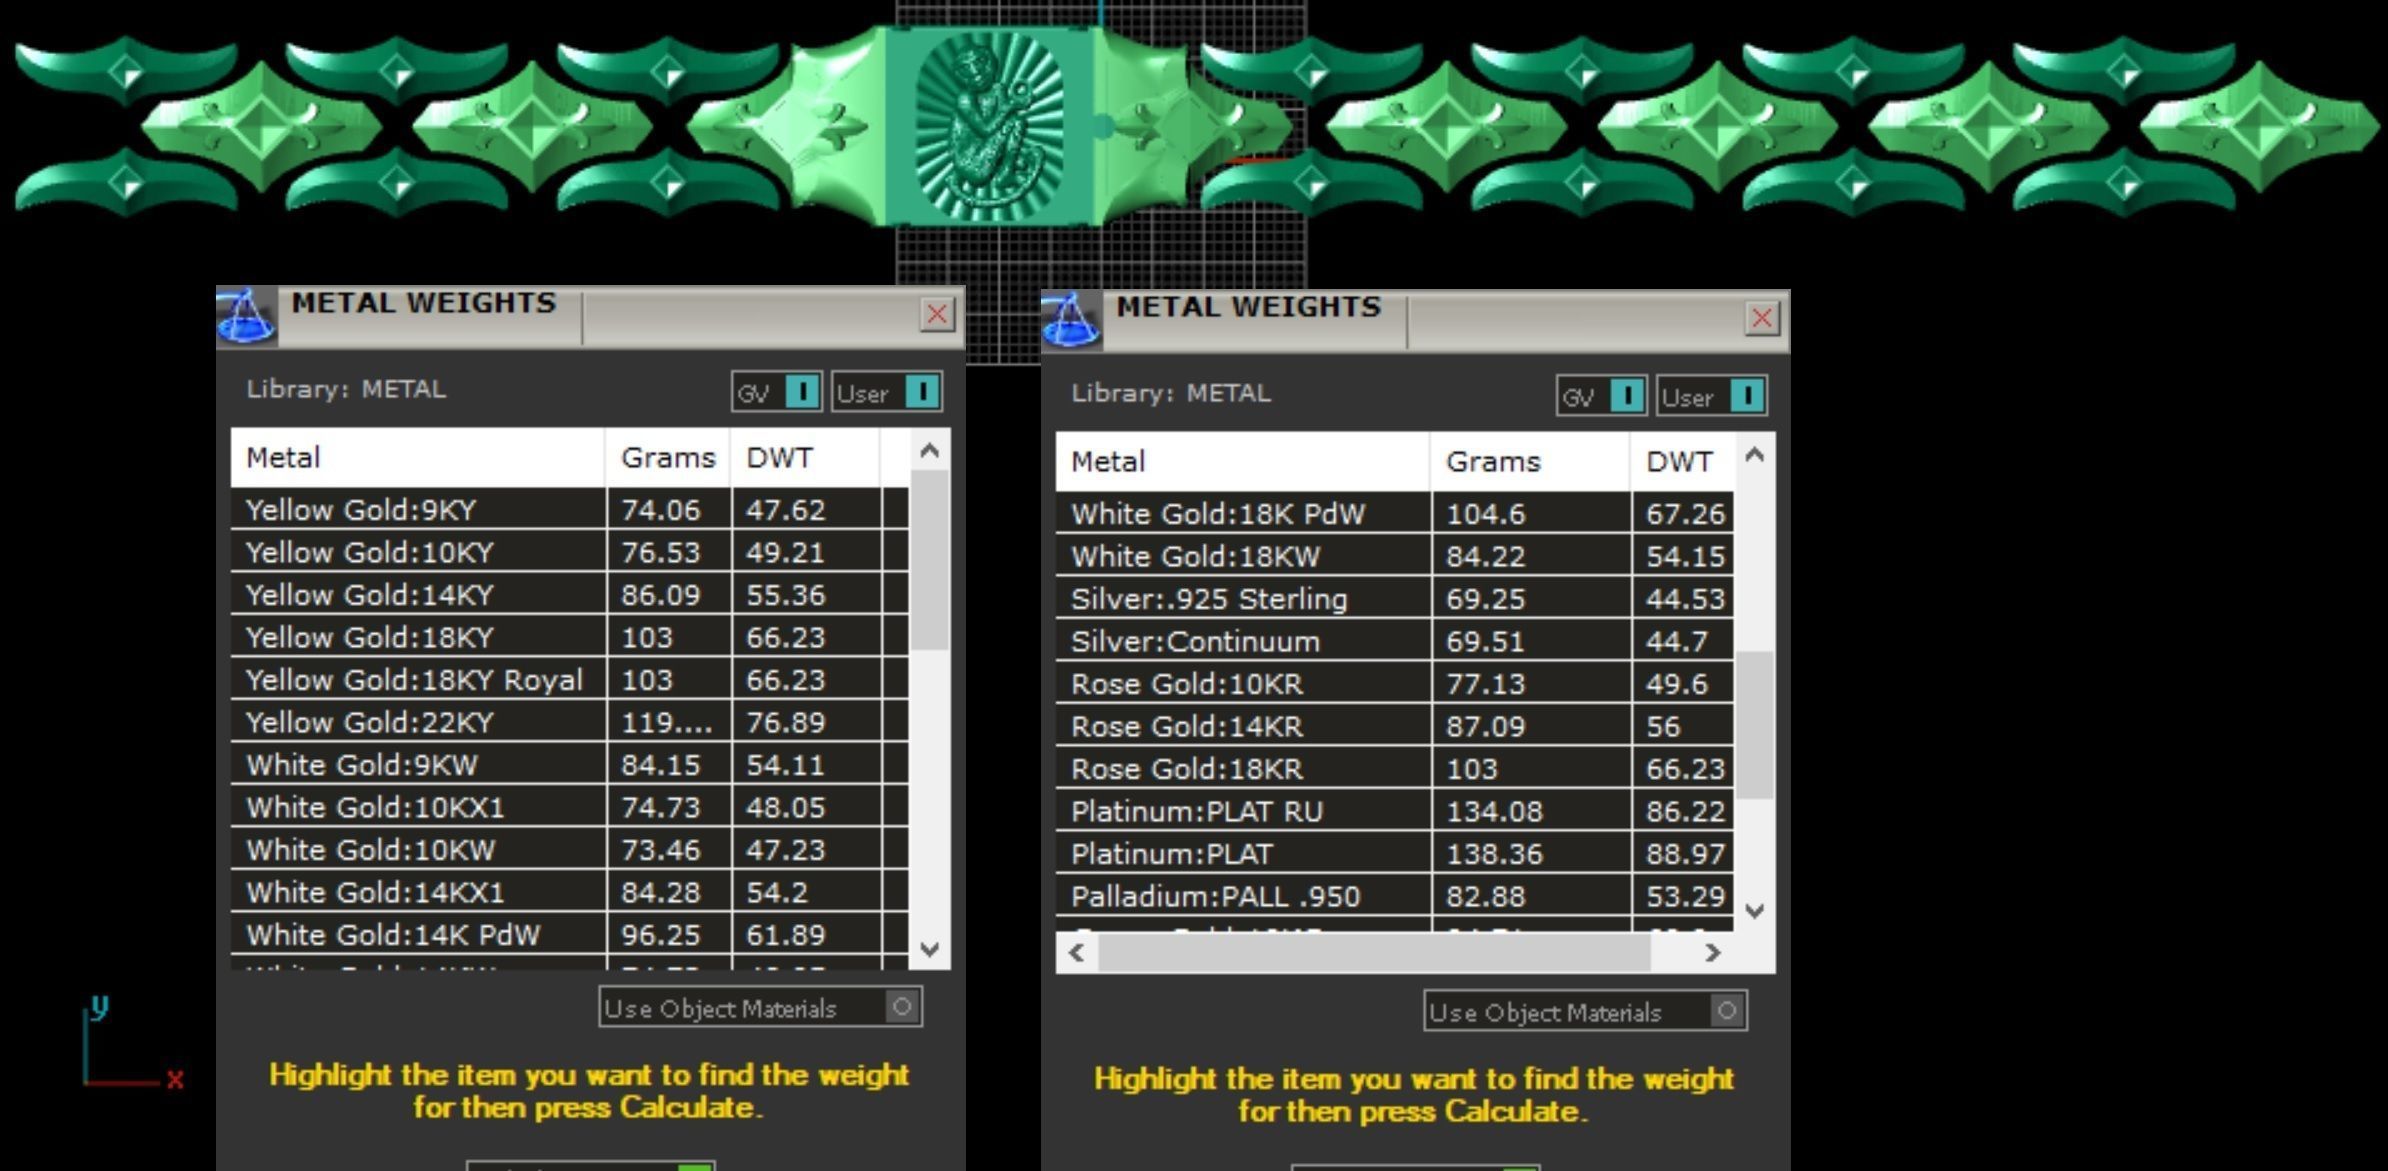2388x1171 pixels.
Task: Enable Use Object Materials in the left panel
Action: pyautogui.click(x=901, y=1007)
